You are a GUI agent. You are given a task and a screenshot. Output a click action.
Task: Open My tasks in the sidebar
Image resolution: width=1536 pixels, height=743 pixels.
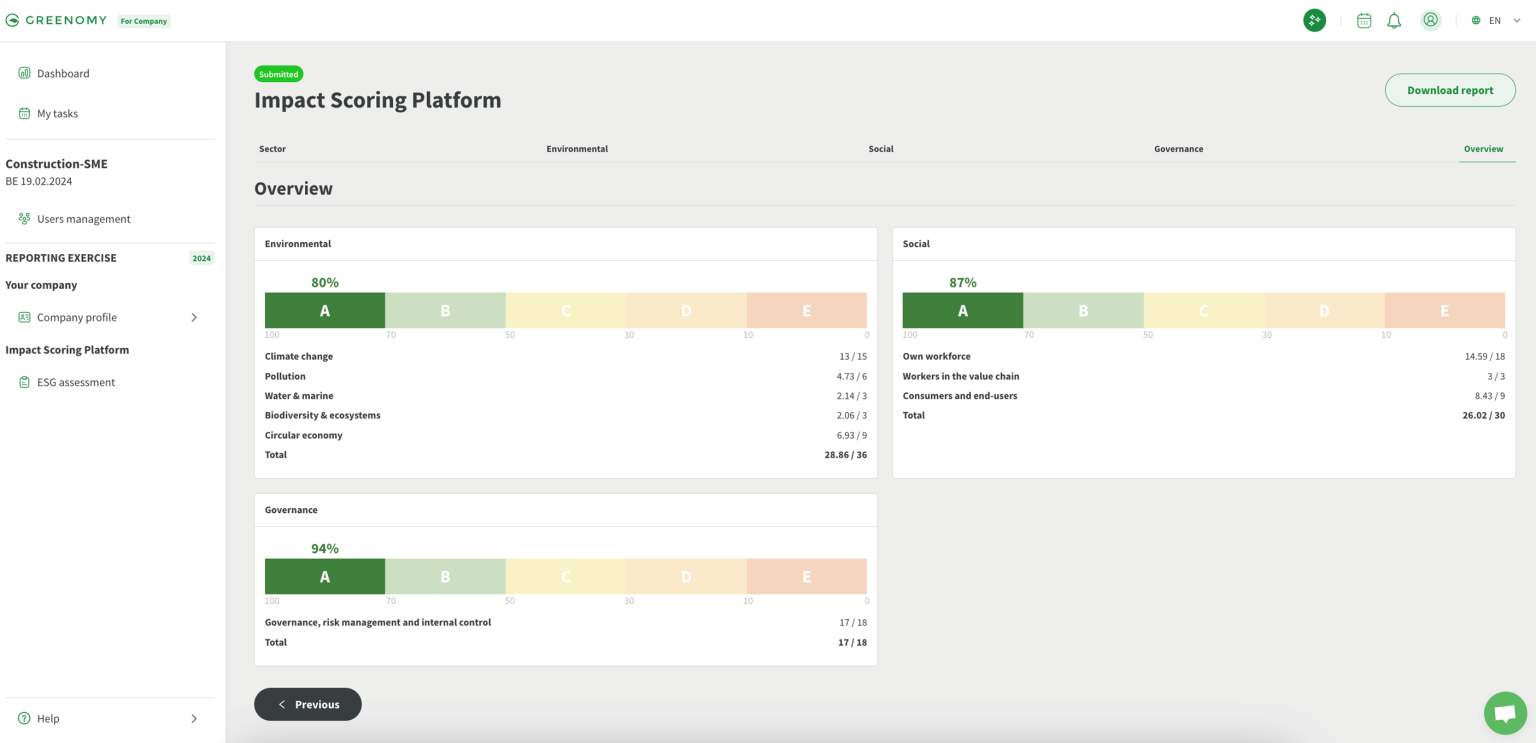[57, 114]
